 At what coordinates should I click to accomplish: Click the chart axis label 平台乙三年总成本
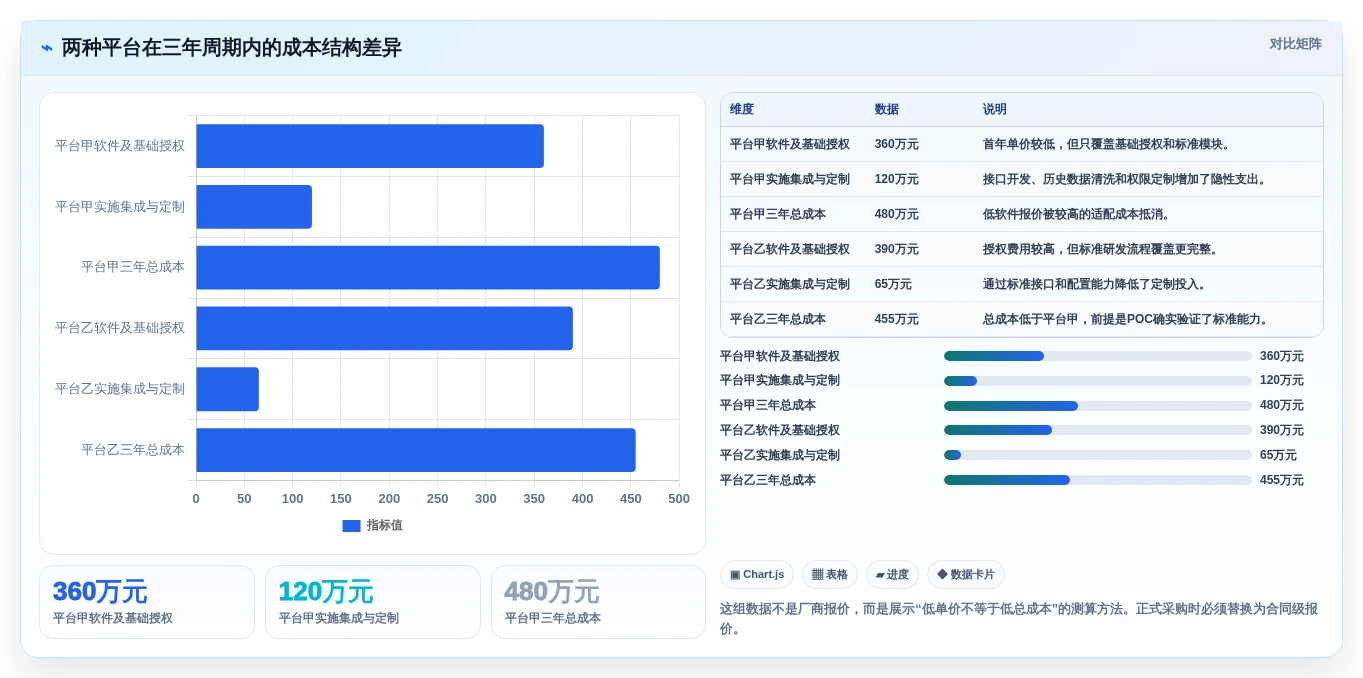(133, 450)
